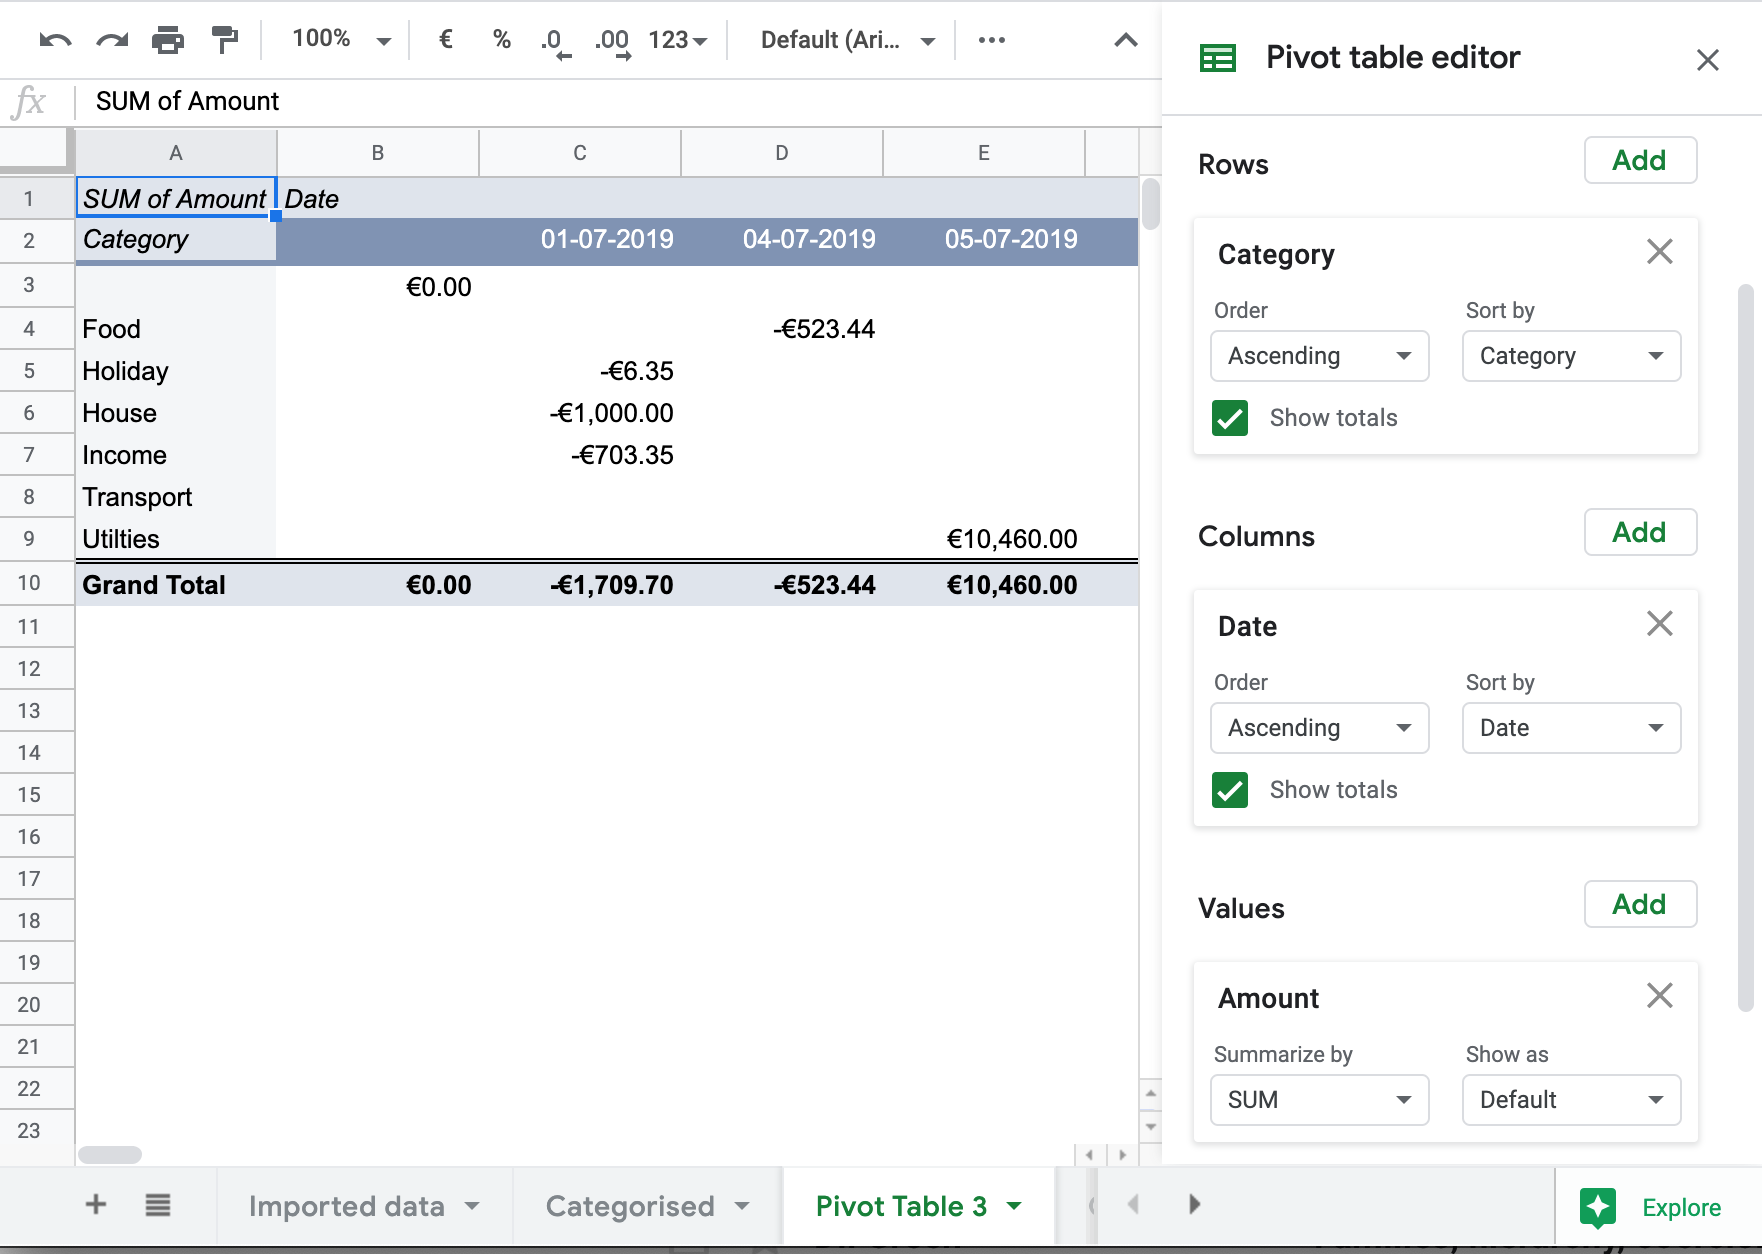Click the percent format icon
The image size is (1762, 1254).
coord(500,40)
